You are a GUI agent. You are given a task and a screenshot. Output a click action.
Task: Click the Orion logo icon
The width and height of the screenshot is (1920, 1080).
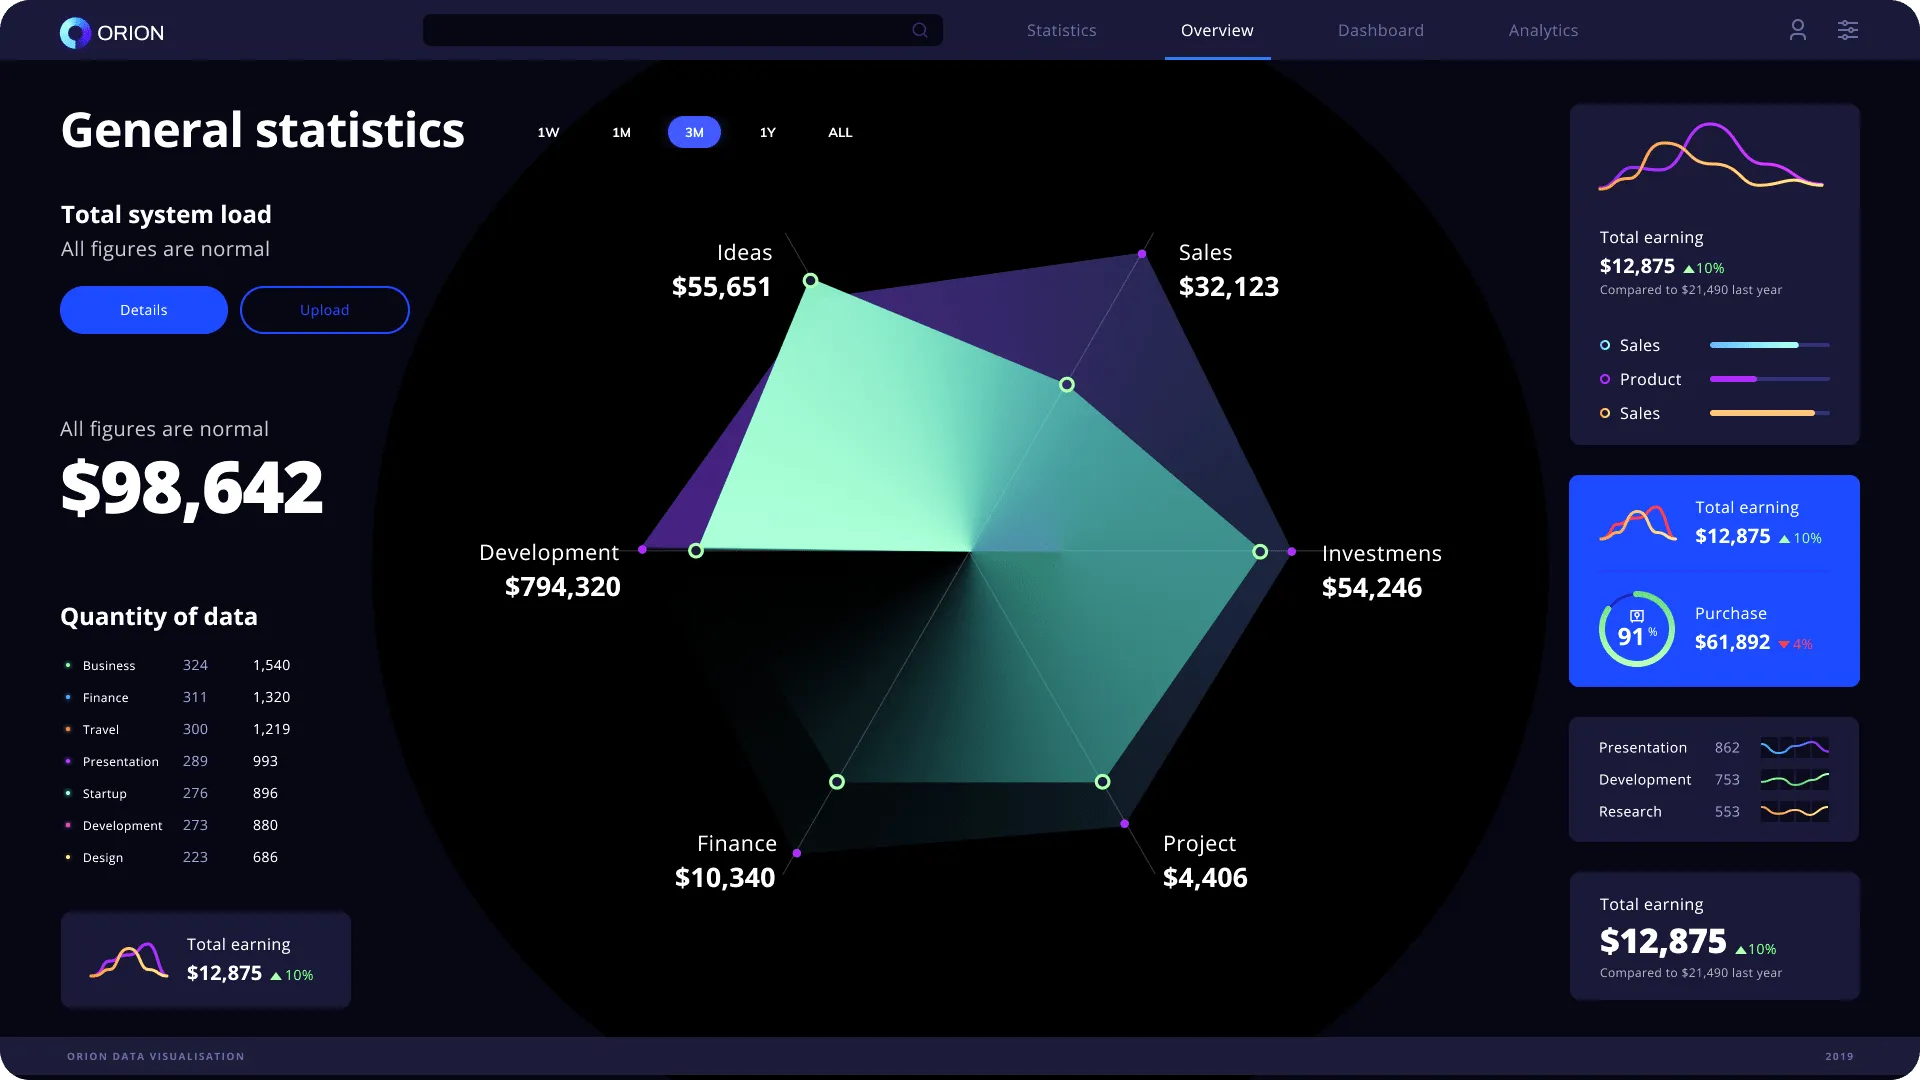coord(75,33)
